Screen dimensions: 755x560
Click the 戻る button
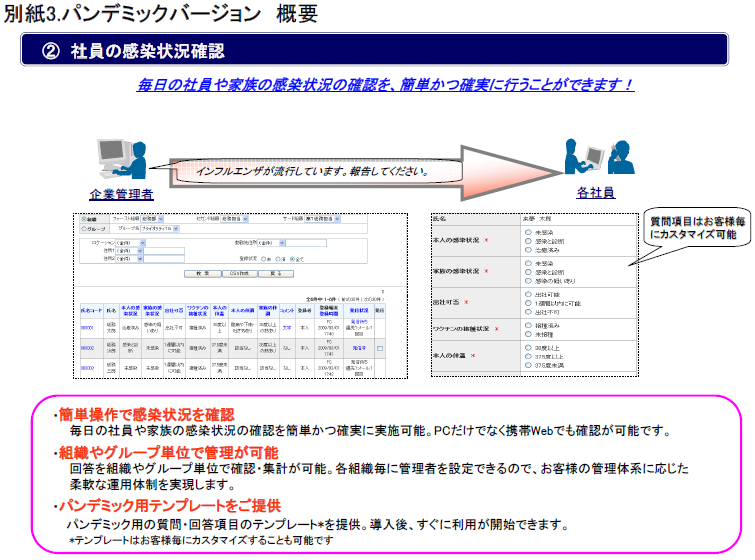click(x=276, y=273)
